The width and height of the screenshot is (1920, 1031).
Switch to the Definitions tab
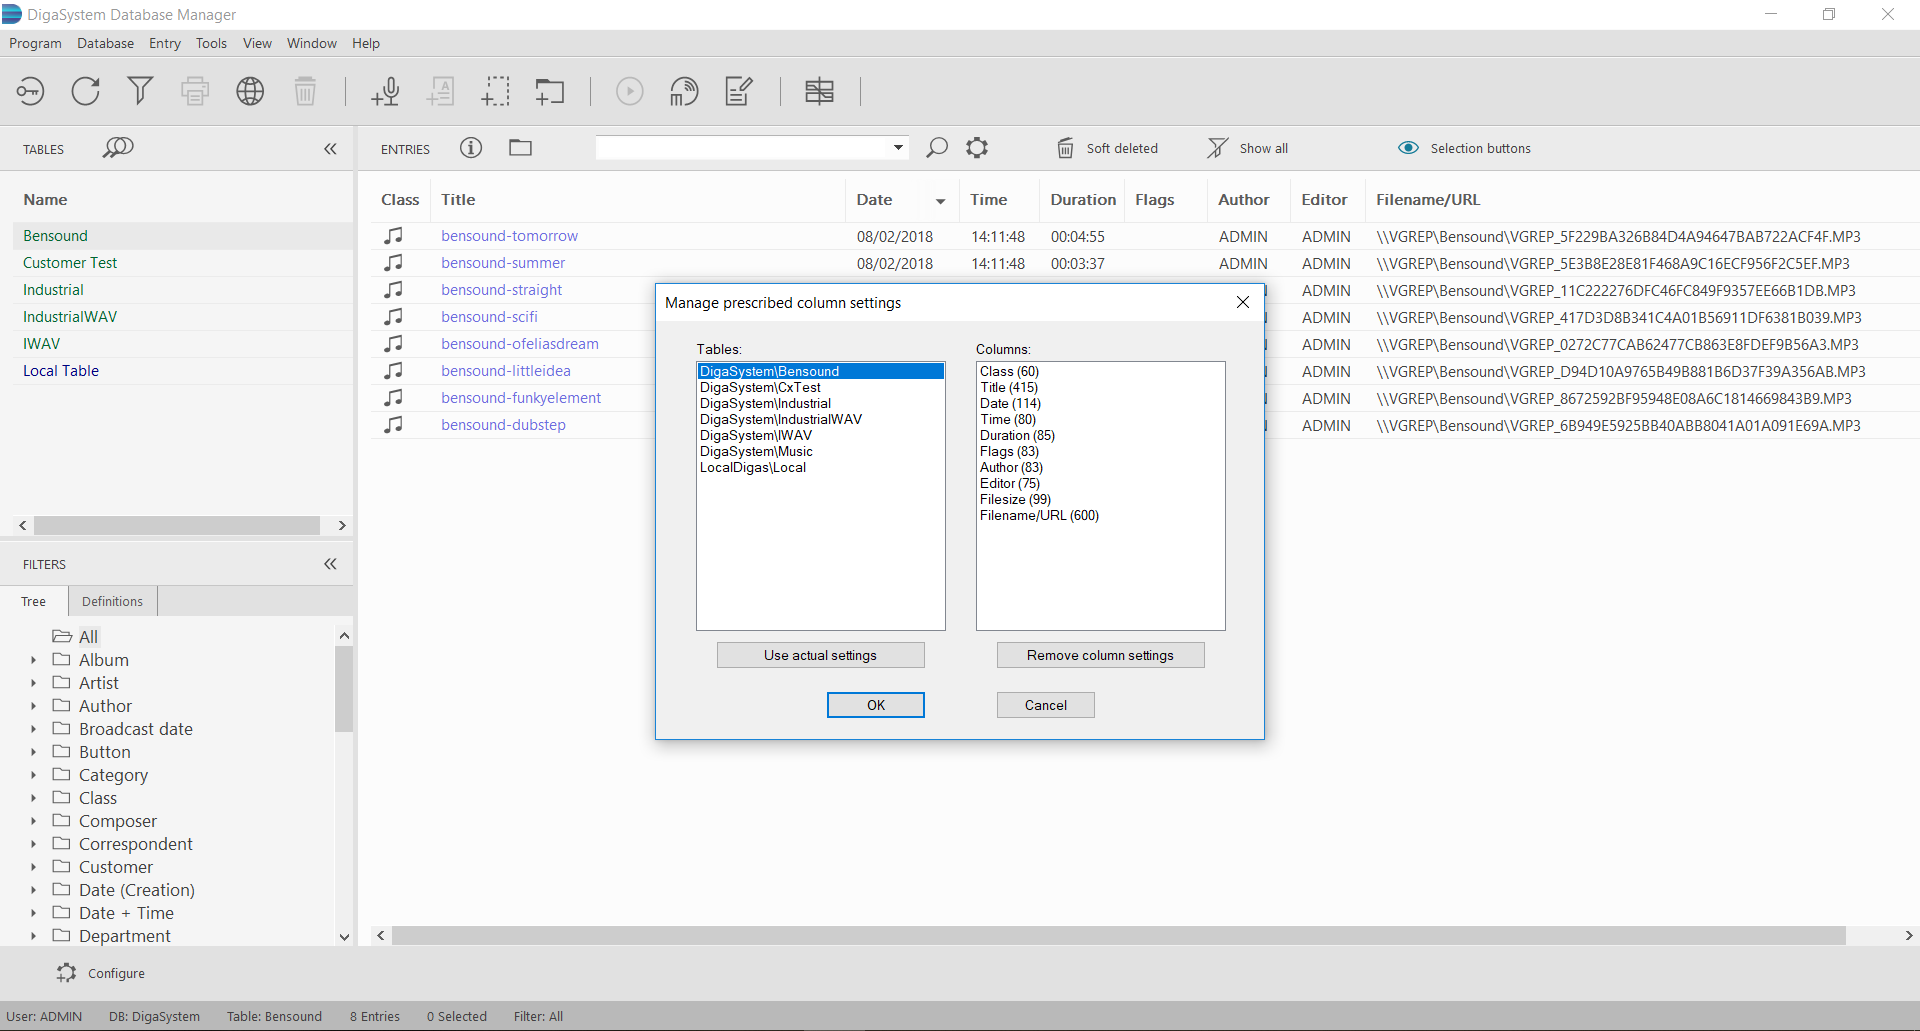pyautogui.click(x=112, y=601)
